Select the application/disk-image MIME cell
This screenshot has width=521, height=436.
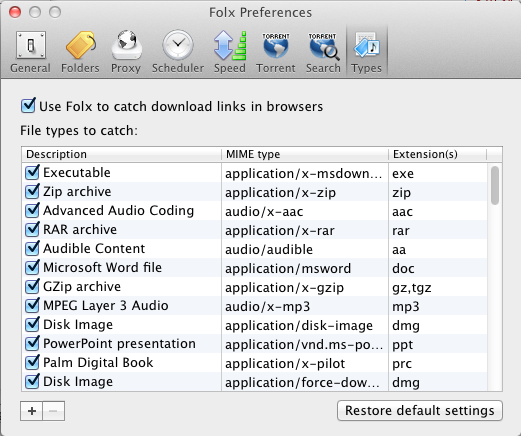[x=305, y=325]
